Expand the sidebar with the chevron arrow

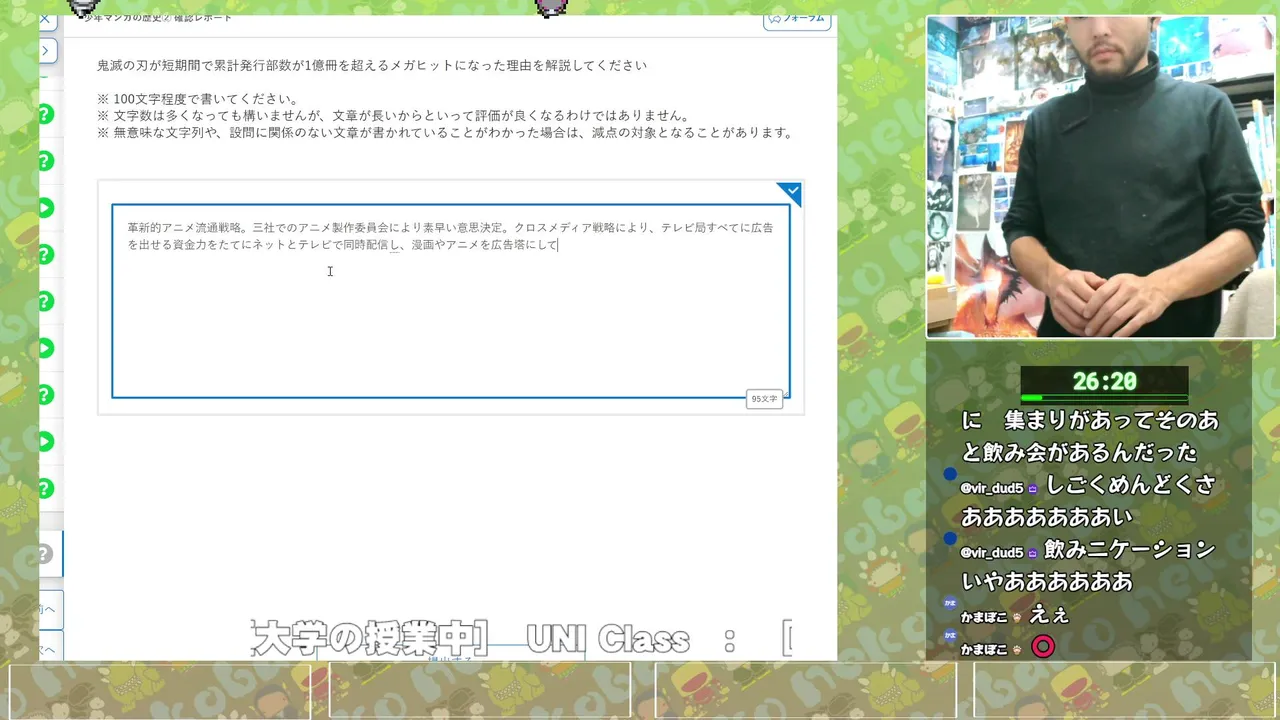[46, 49]
